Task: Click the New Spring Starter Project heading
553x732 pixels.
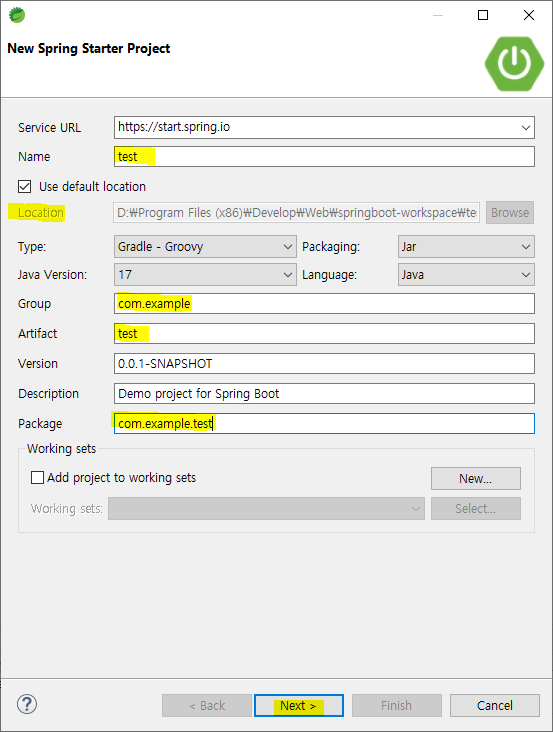Action: click(89, 49)
